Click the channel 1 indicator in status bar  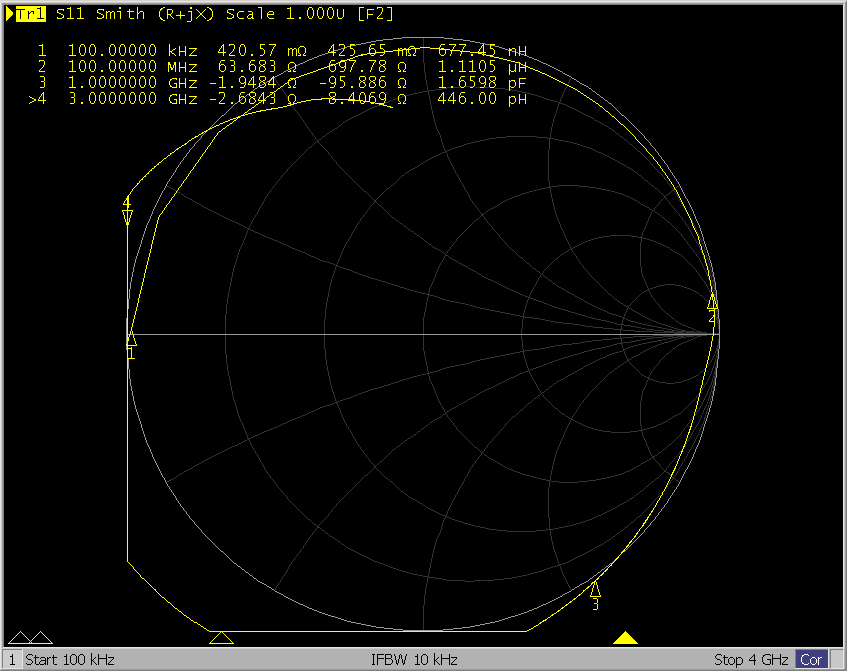12,660
